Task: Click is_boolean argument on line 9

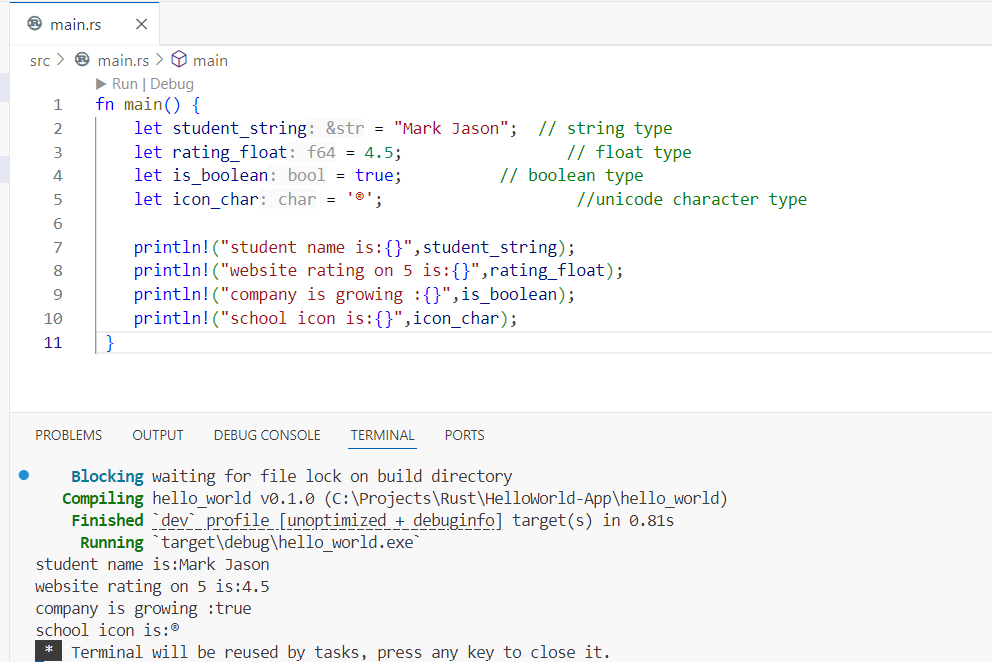Action: [509, 295]
